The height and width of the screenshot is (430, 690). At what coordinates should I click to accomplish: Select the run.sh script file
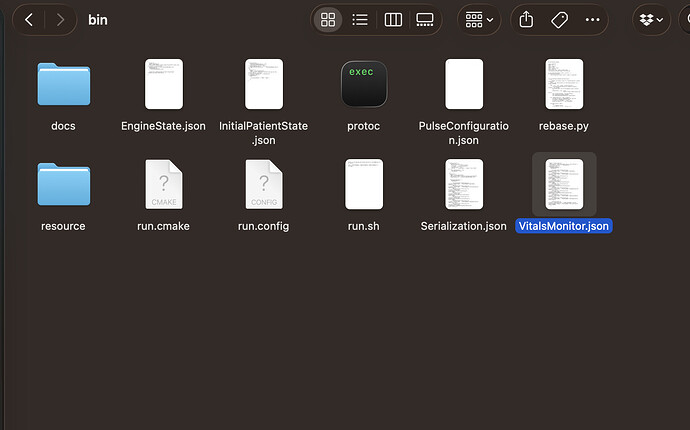363,184
